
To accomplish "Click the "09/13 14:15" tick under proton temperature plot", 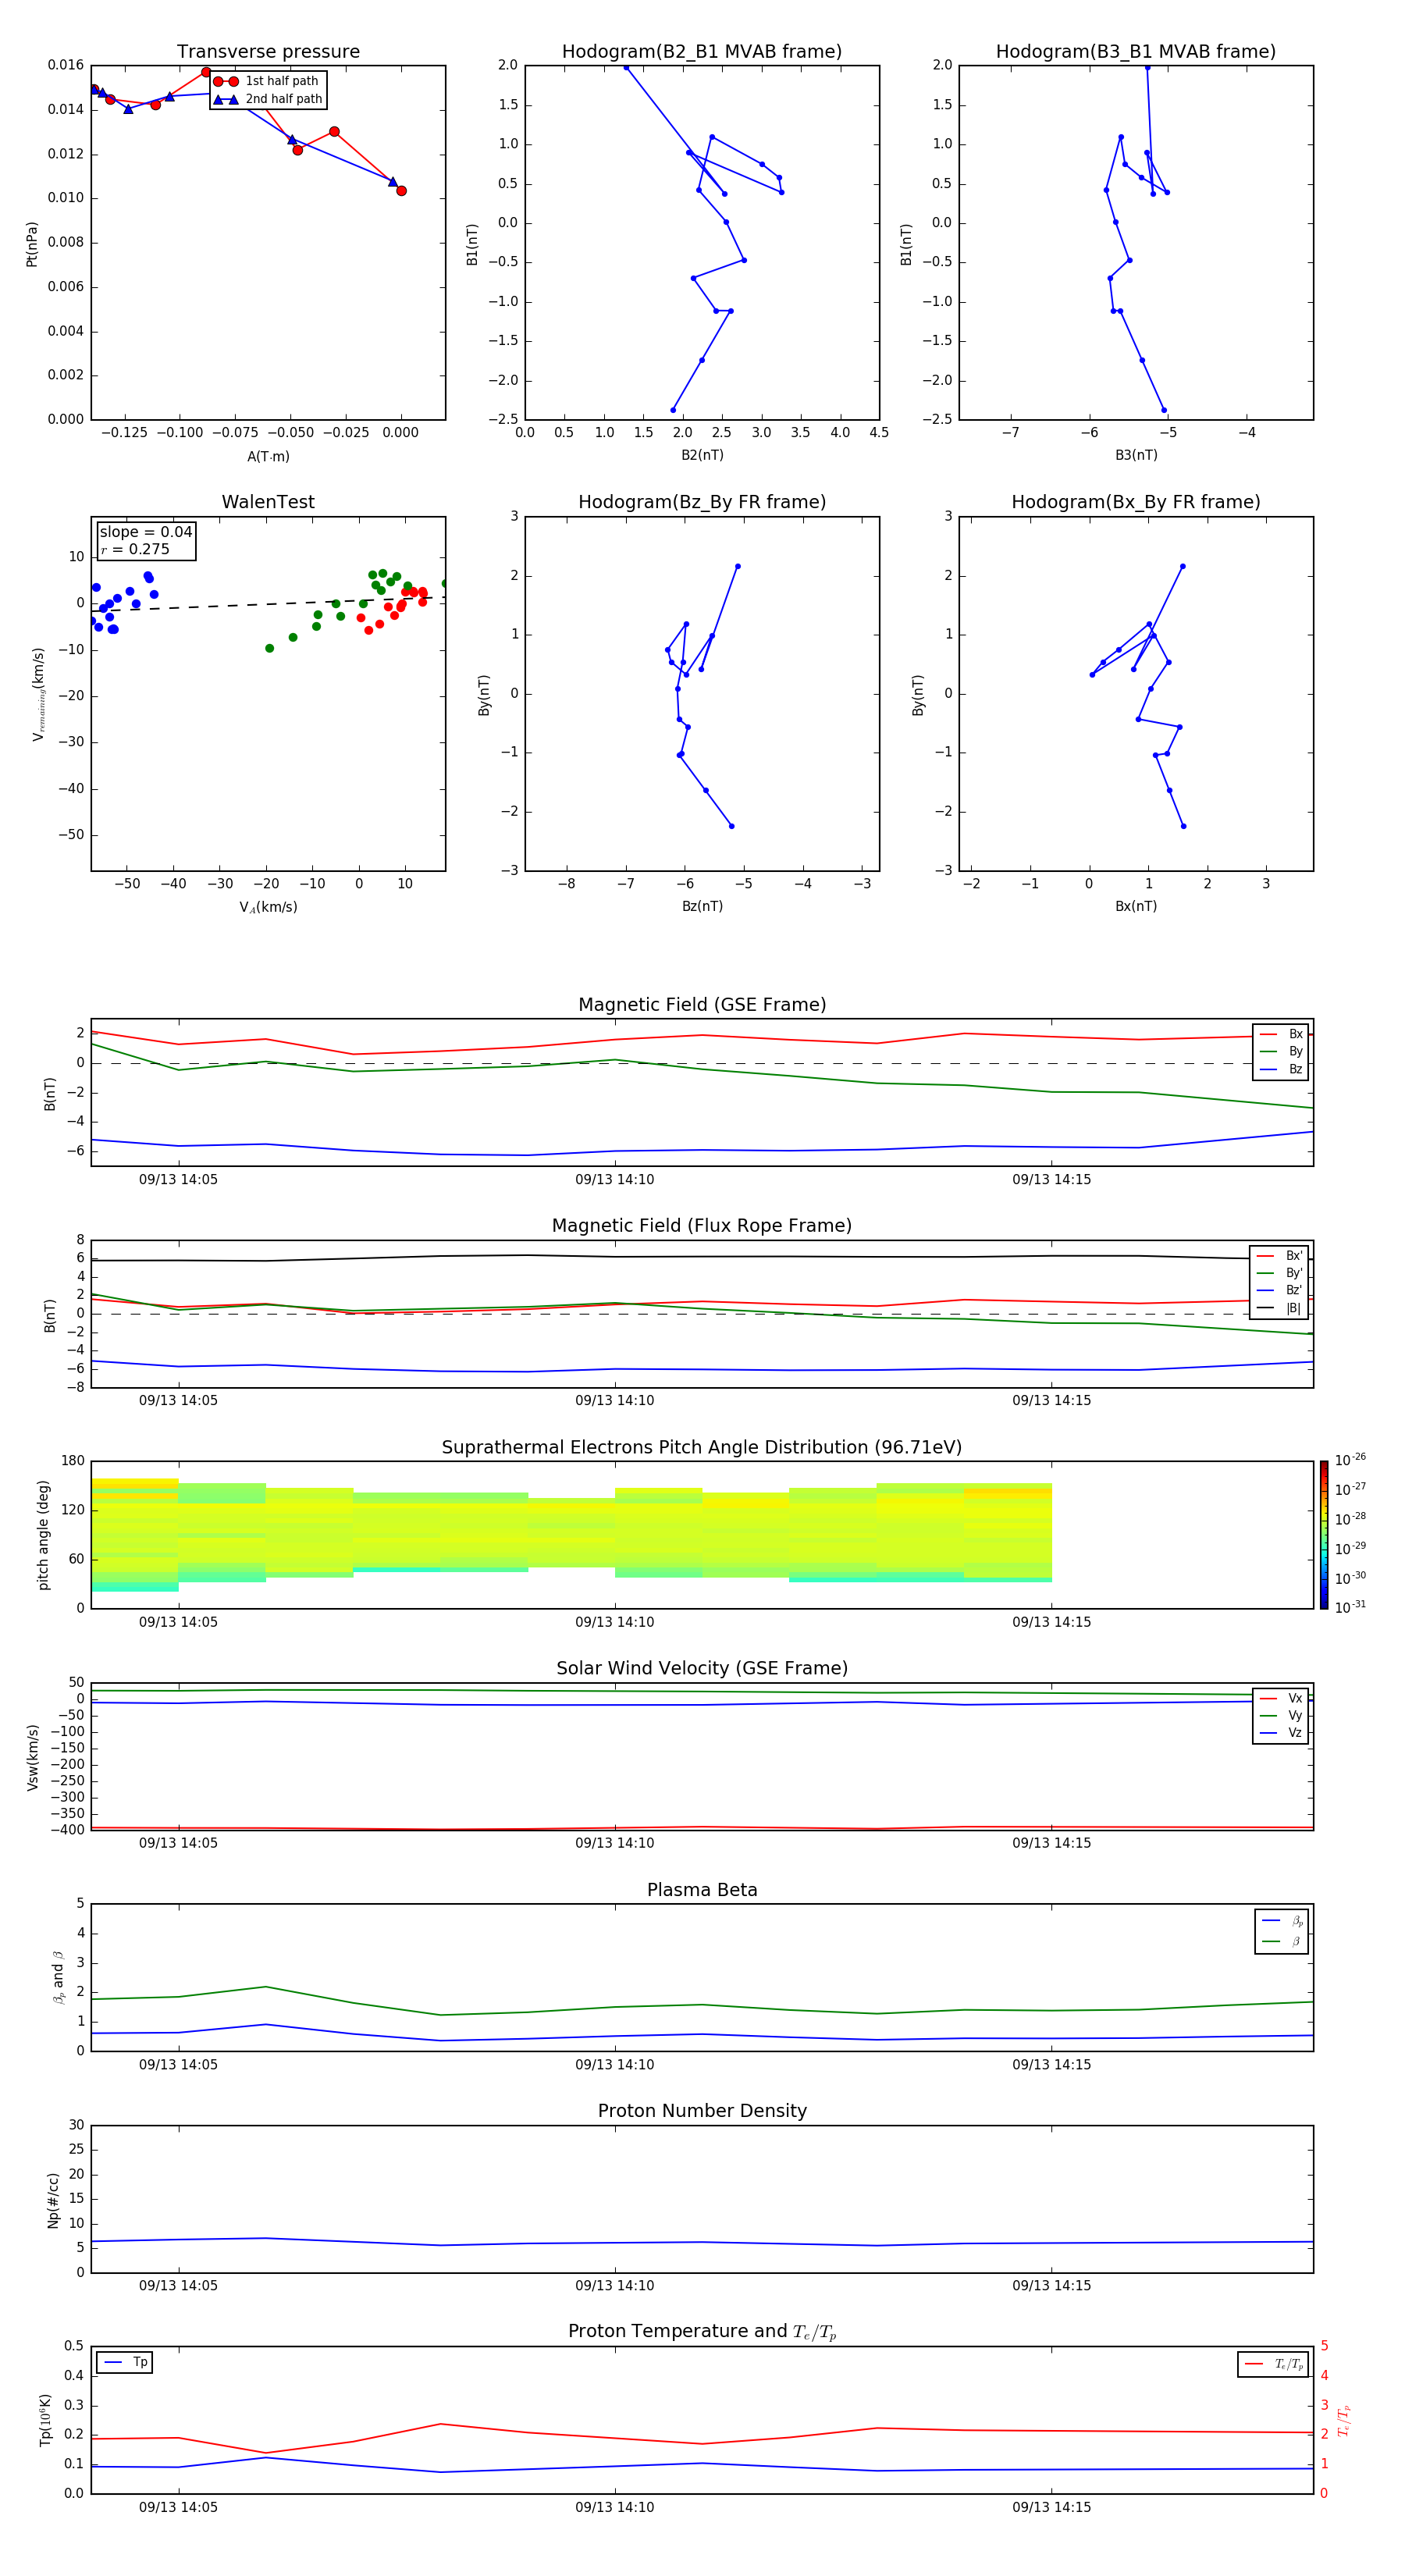I will point(1051,2507).
